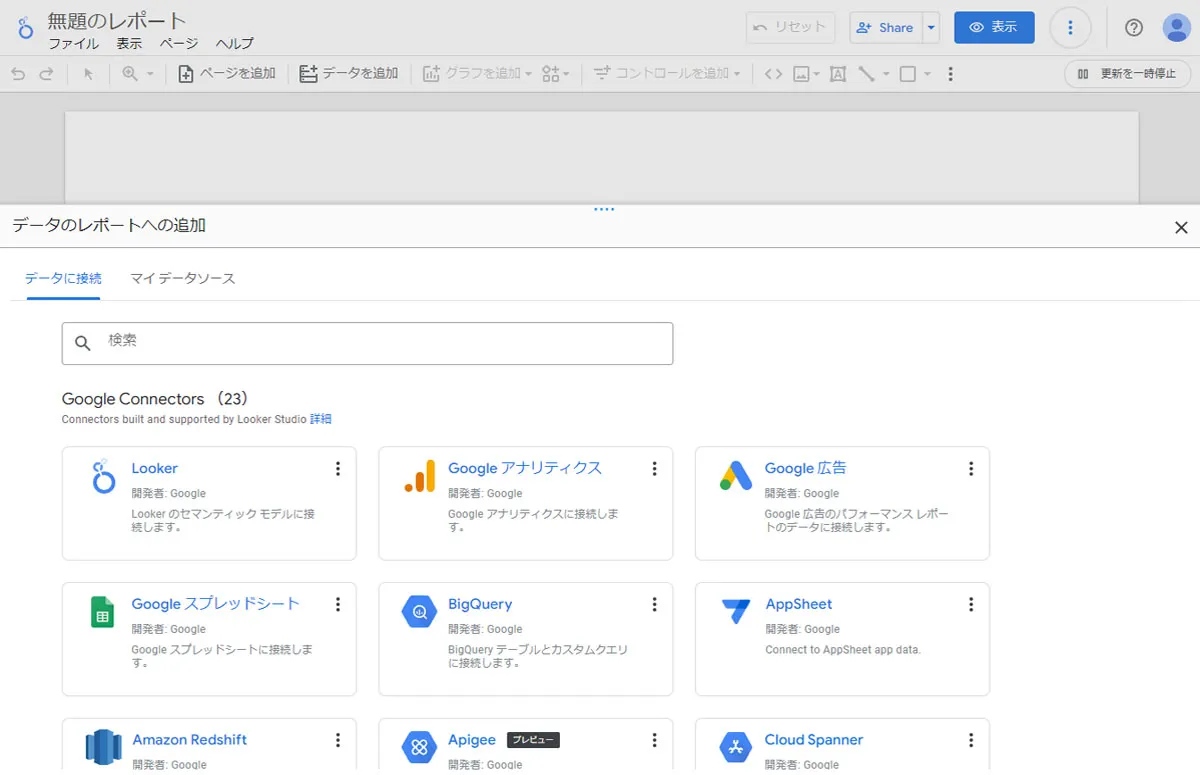Image resolution: width=1200 pixels, height=775 pixels.
Task: Choose the BigQuery connector icon
Action: 419,611
